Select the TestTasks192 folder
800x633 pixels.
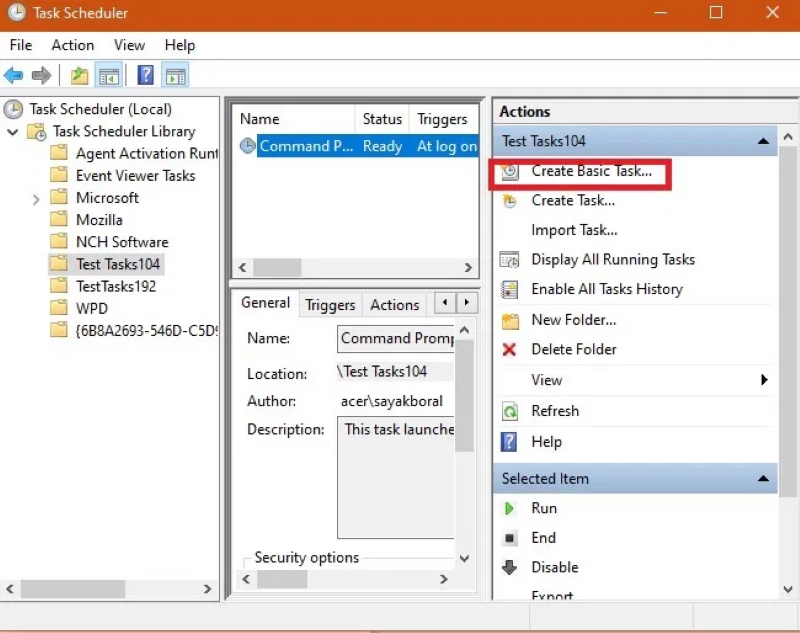(x=116, y=286)
